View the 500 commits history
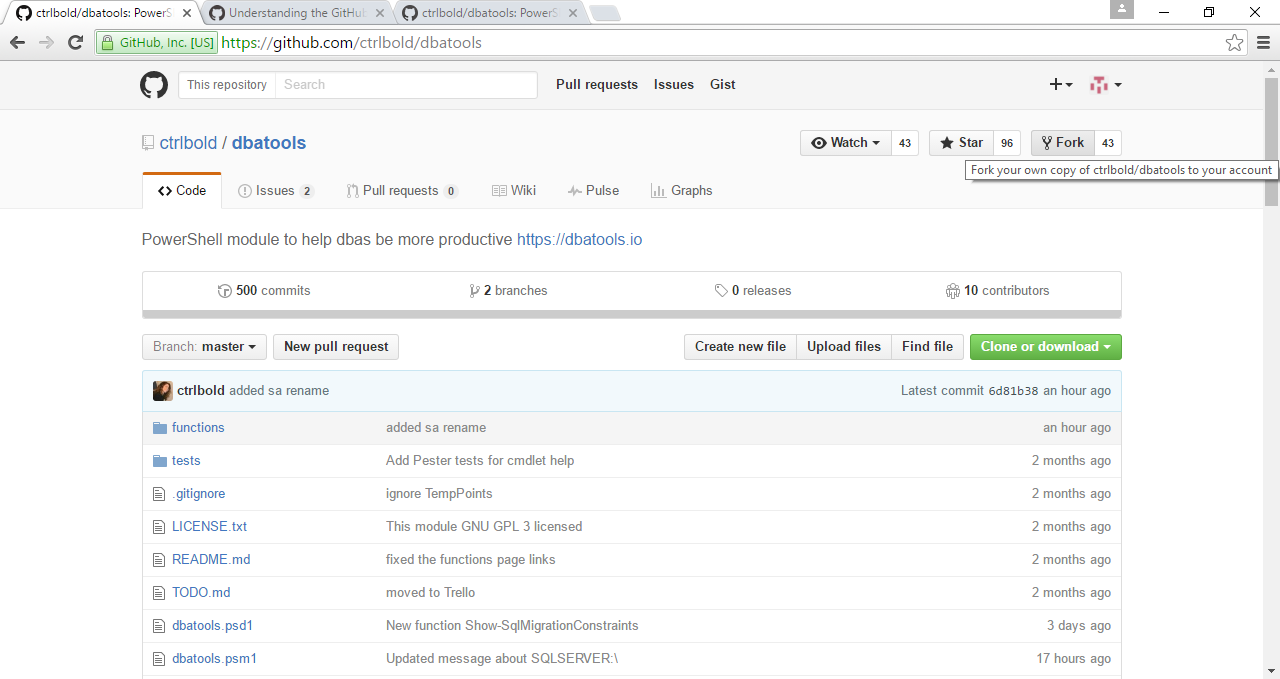 pos(264,291)
